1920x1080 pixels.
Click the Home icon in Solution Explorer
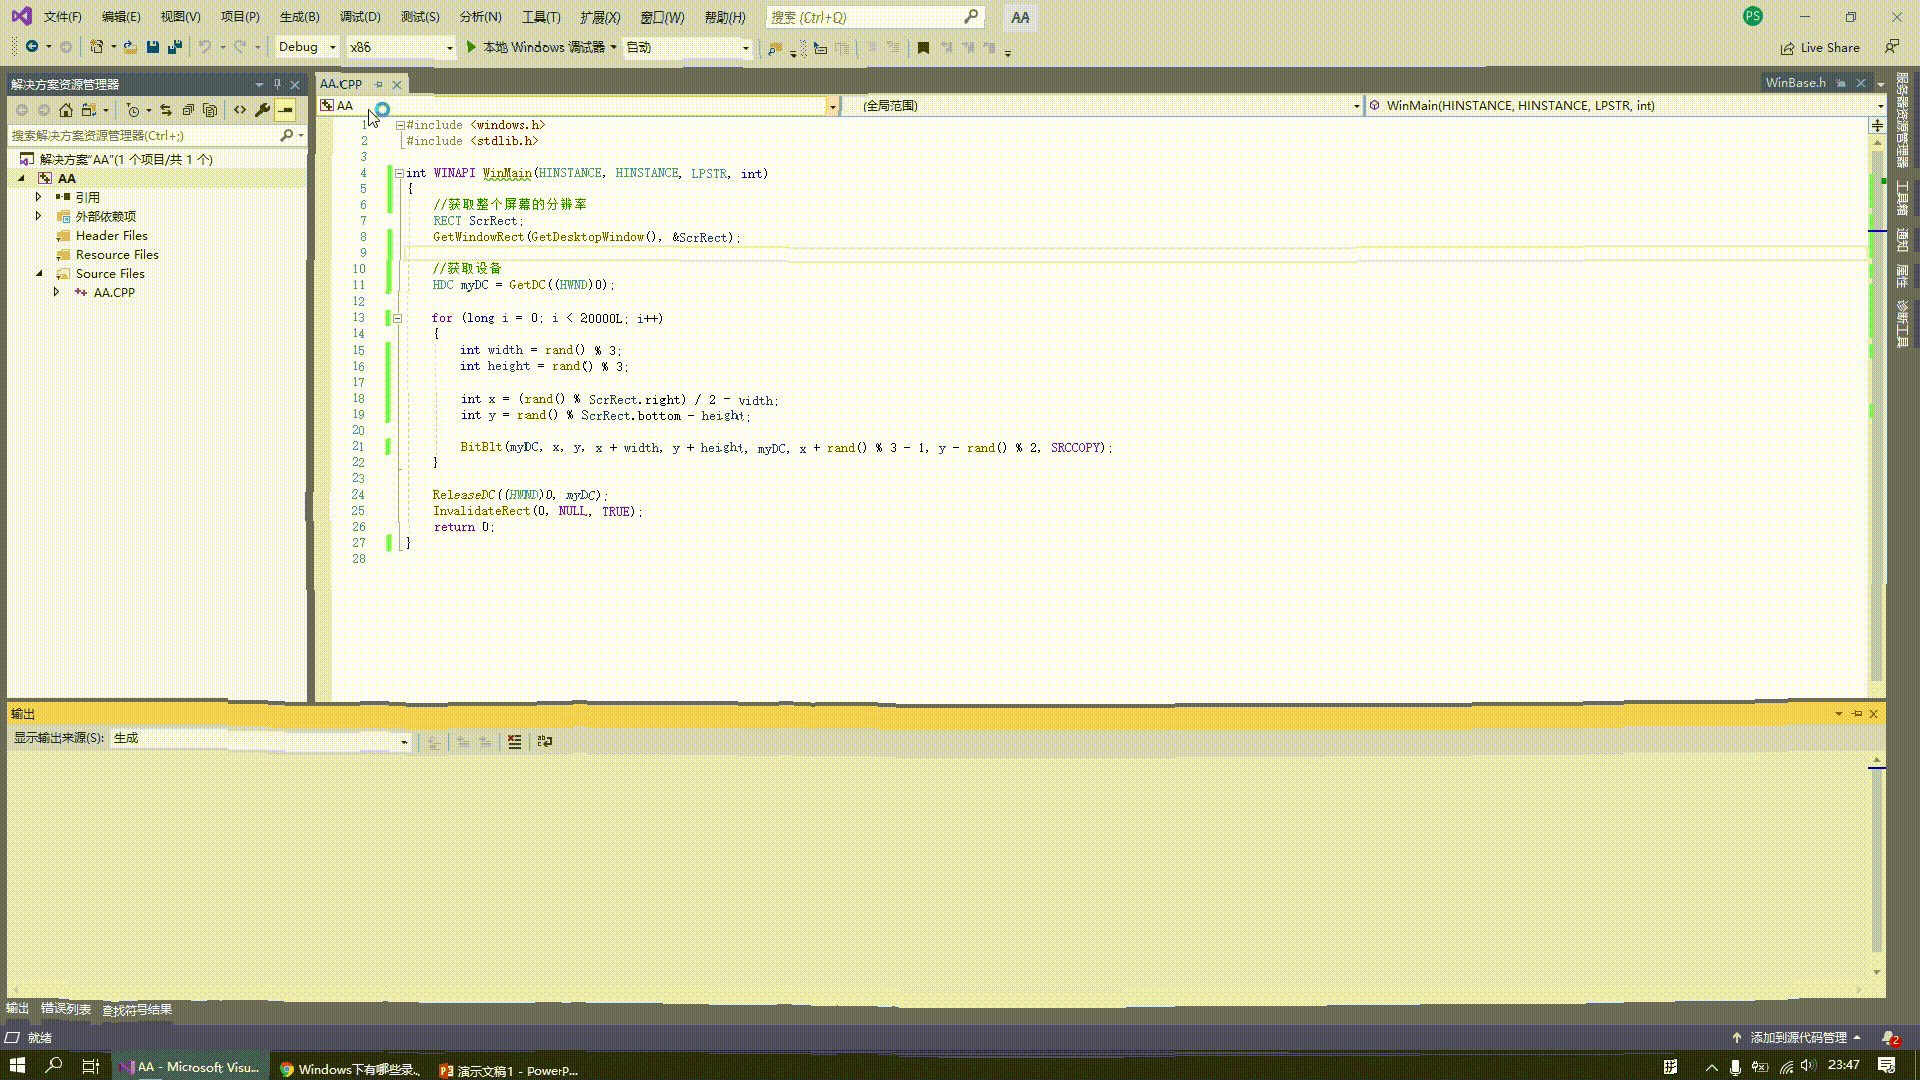66,110
